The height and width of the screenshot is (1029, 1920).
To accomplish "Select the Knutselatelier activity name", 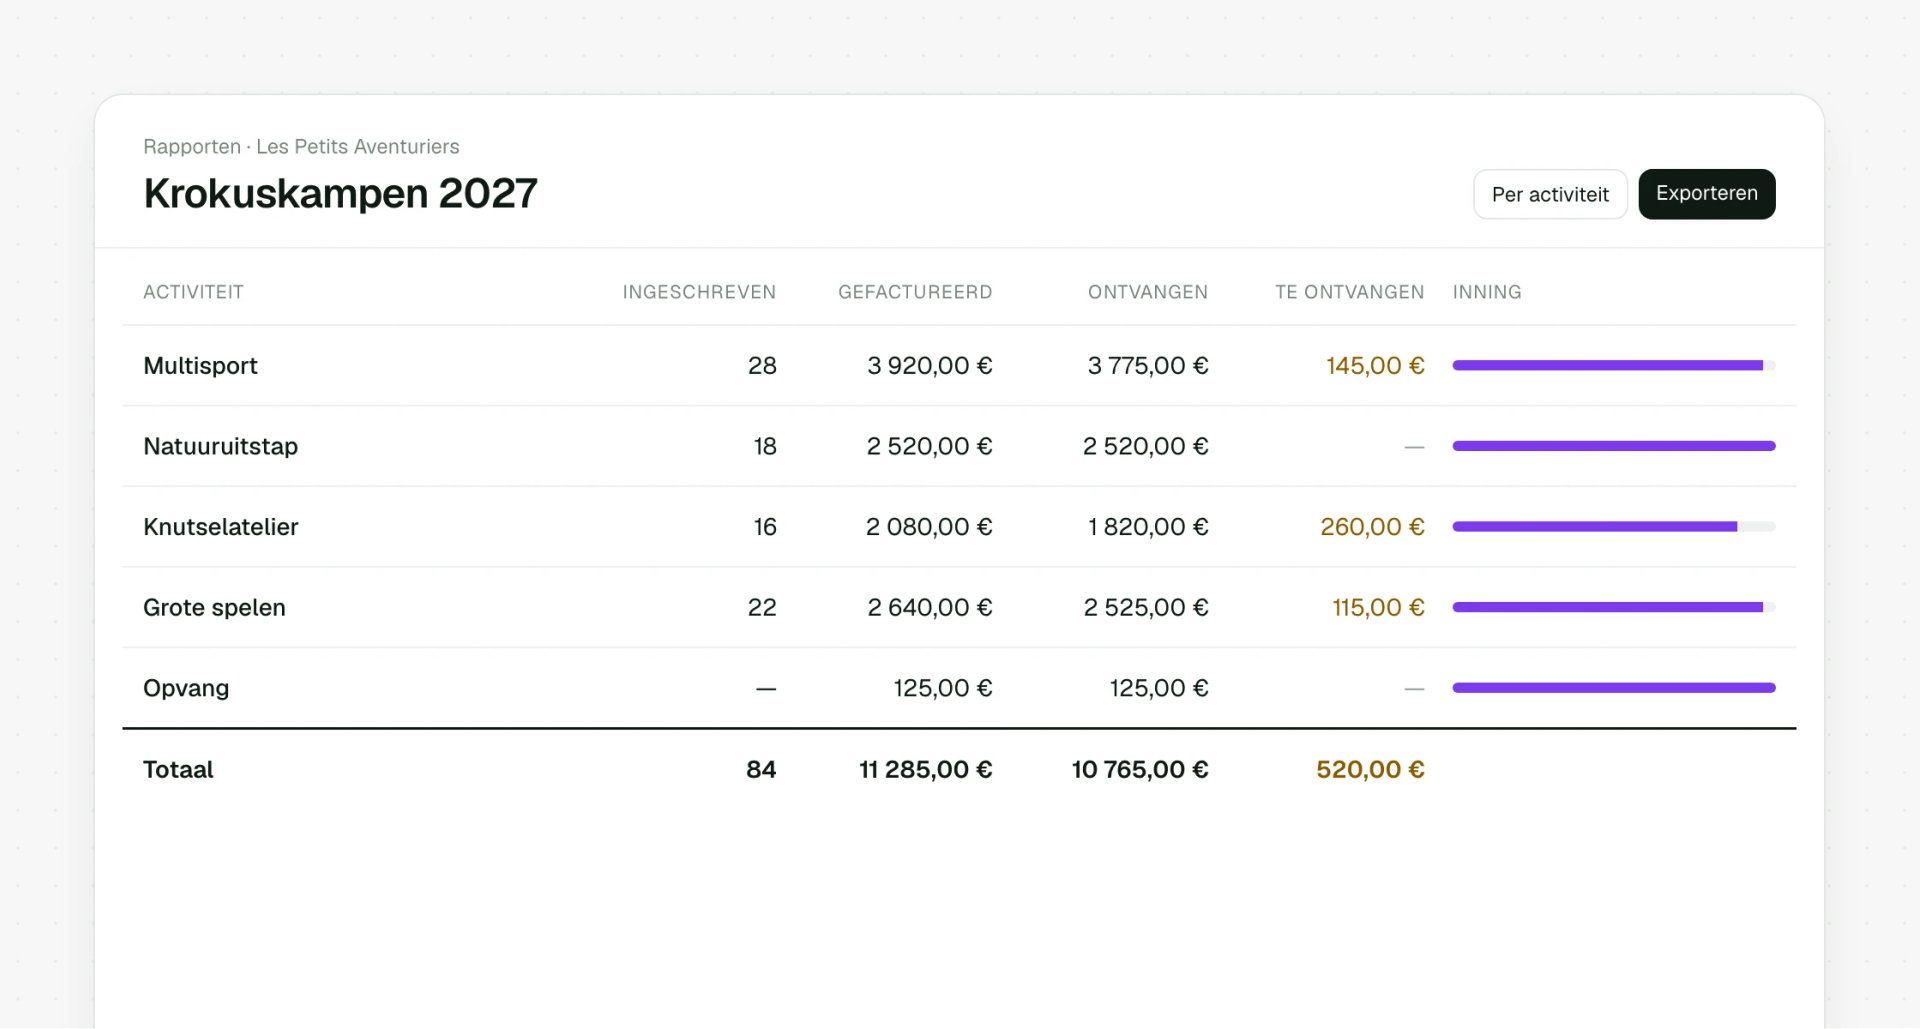I will tap(221, 527).
